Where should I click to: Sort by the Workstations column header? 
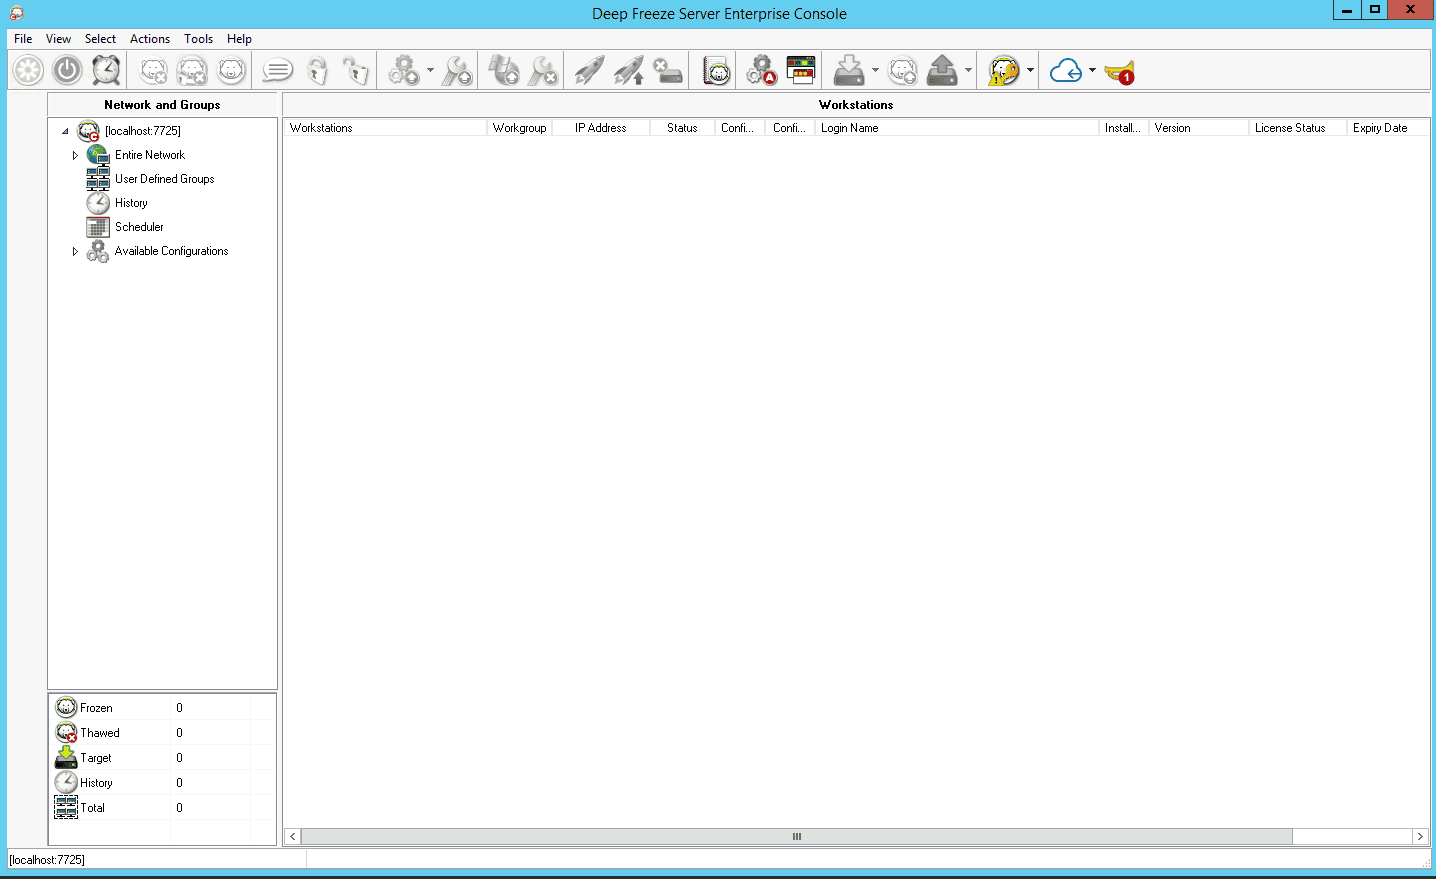385,128
